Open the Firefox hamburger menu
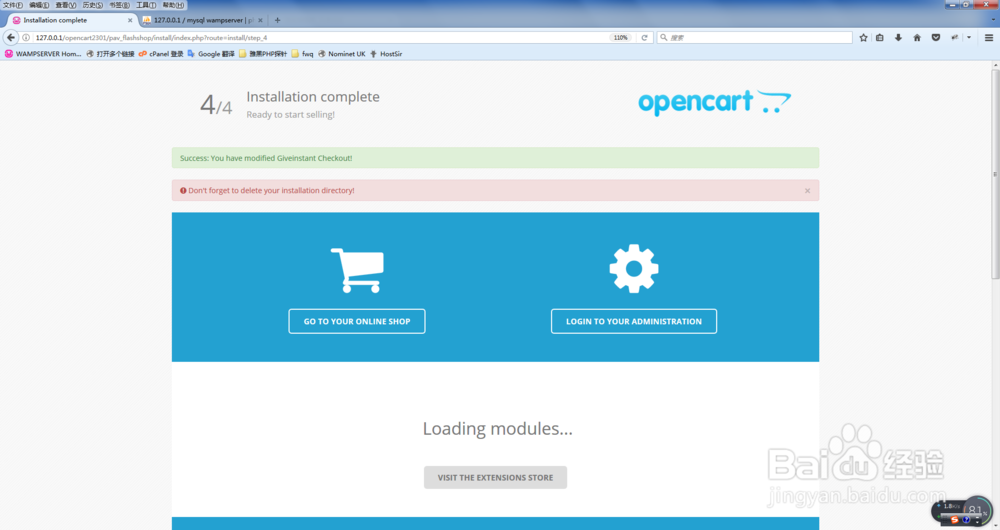The width and height of the screenshot is (1000, 530). tap(989, 38)
